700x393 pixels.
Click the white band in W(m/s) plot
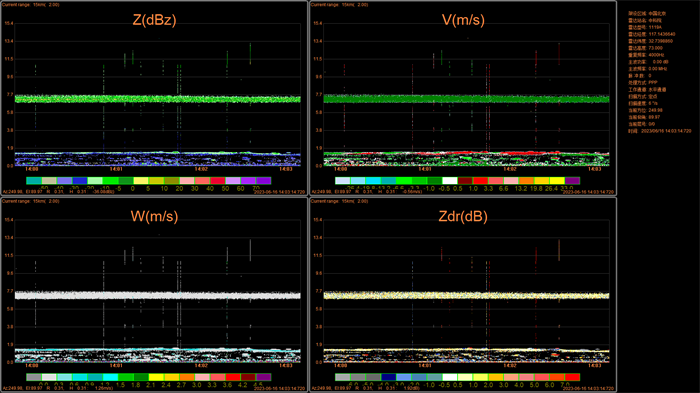point(158,295)
